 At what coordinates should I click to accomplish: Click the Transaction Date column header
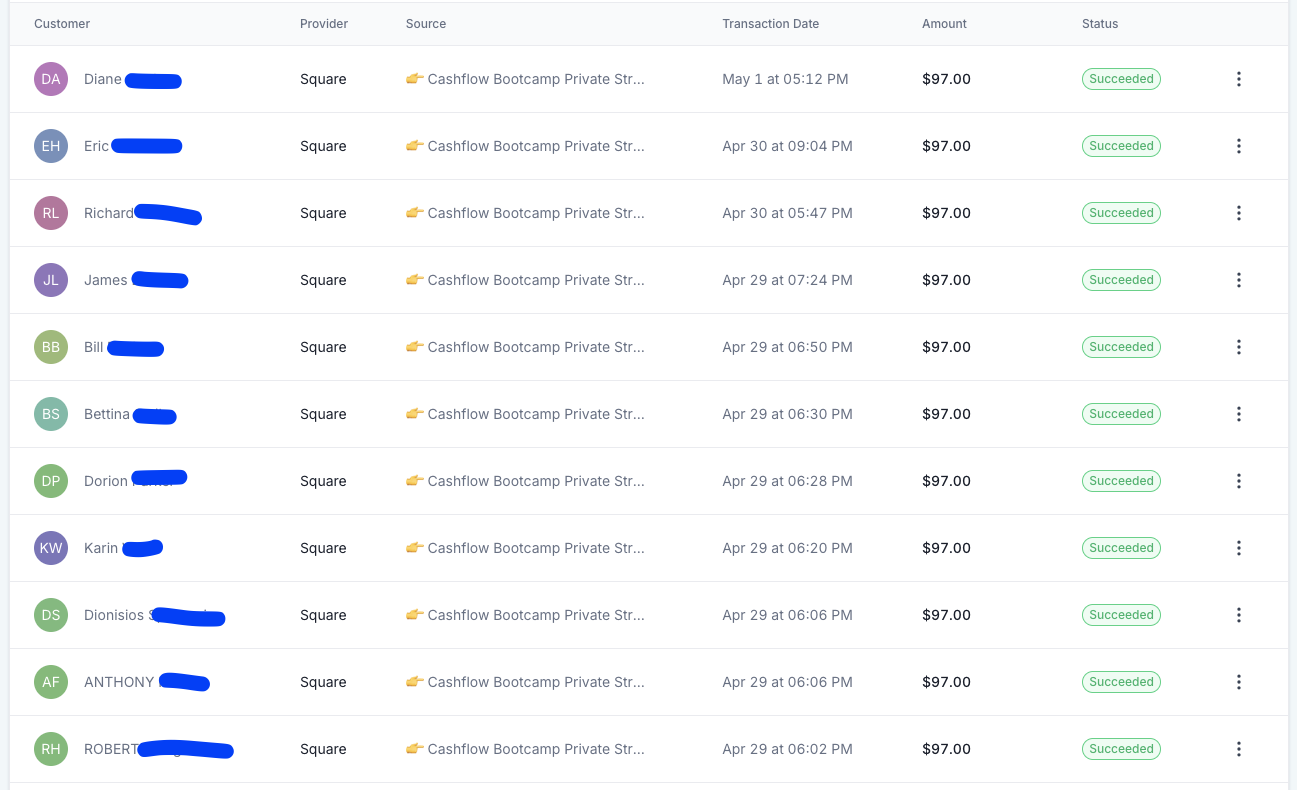[x=771, y=24]
